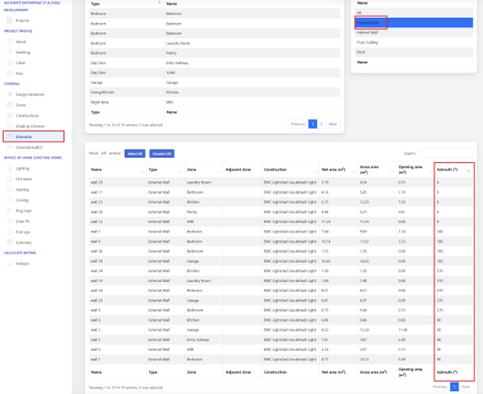Sort elements table by Type column
This screenshot has height=394, width=483.
point(165,170)
